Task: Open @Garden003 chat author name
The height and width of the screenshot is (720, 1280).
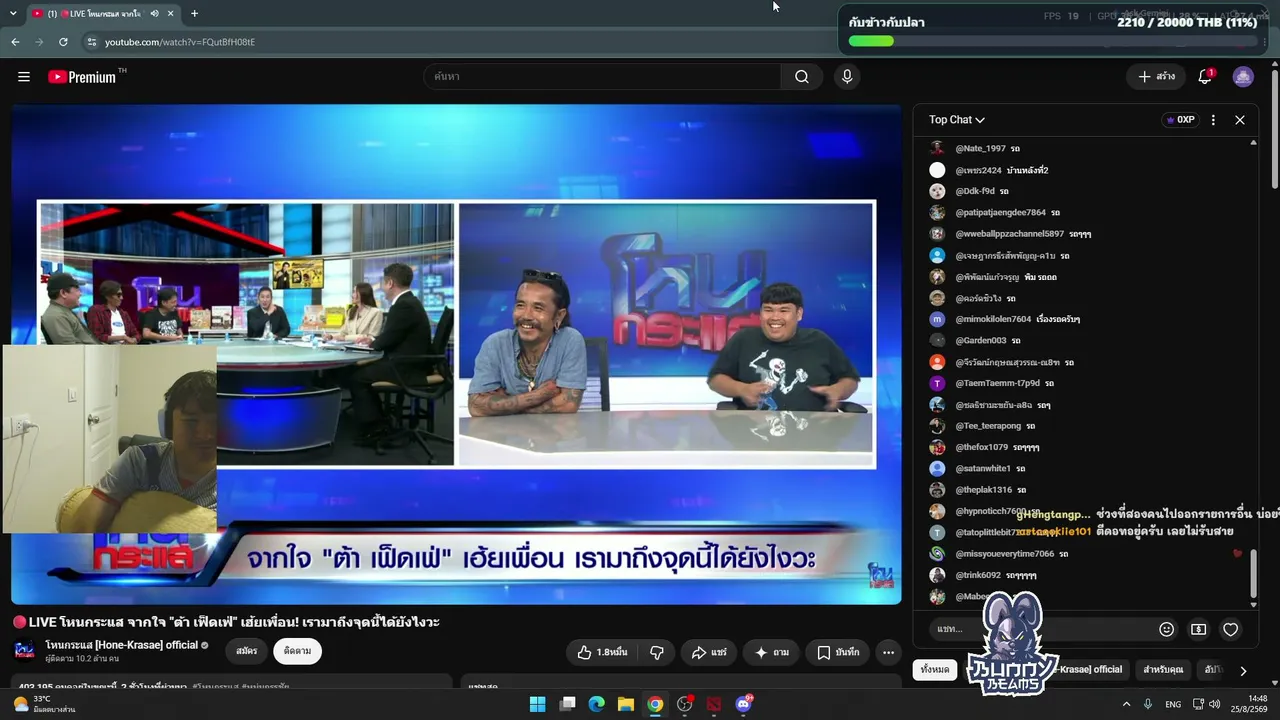Action: [x=981, y=341]
